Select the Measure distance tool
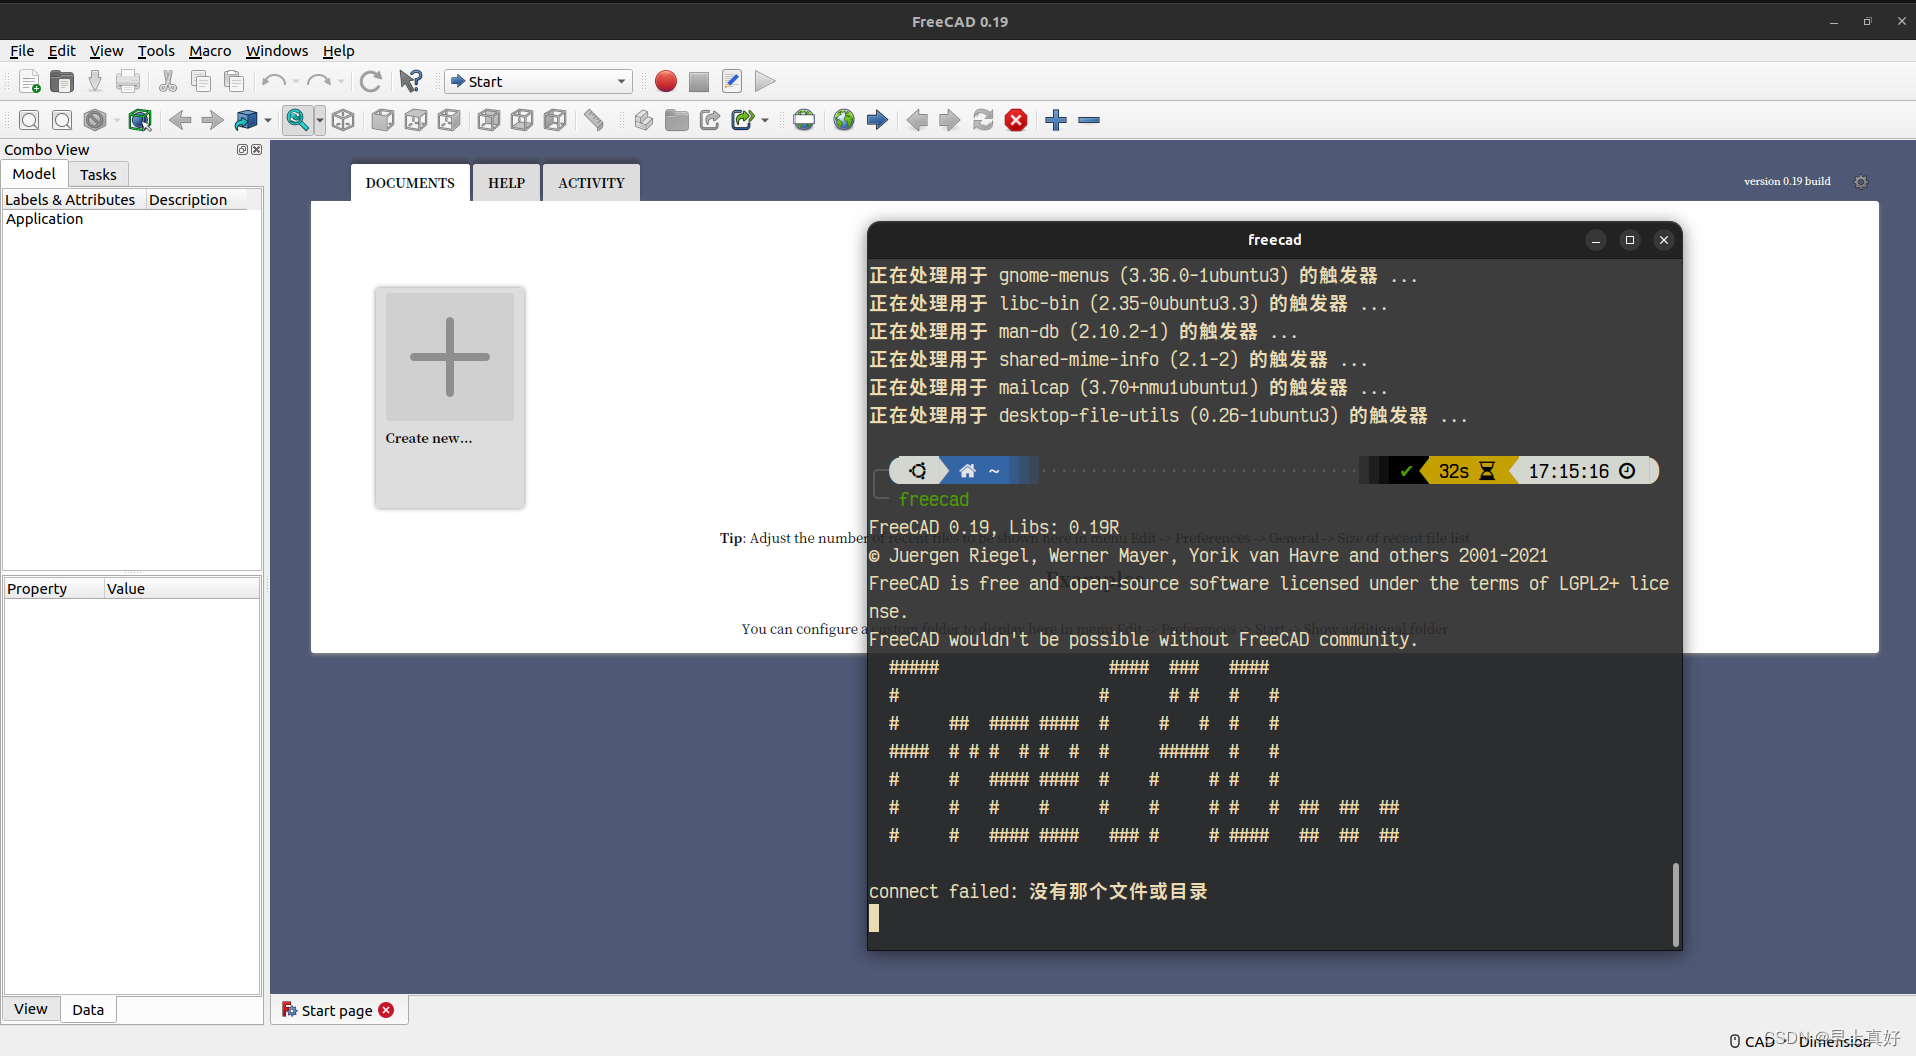This screenshot has width=1916, height=1056. (594, 120)
